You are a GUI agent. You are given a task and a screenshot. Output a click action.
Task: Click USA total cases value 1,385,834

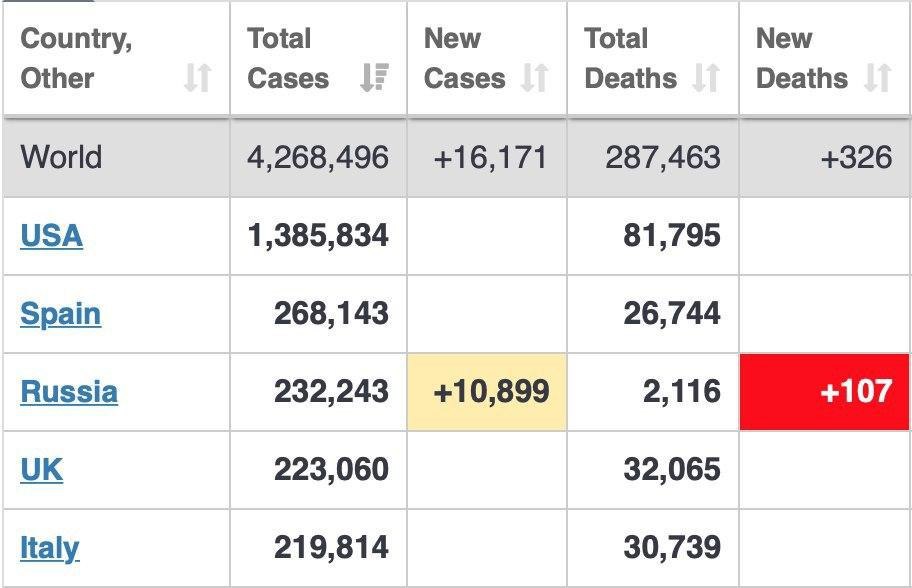318,236
